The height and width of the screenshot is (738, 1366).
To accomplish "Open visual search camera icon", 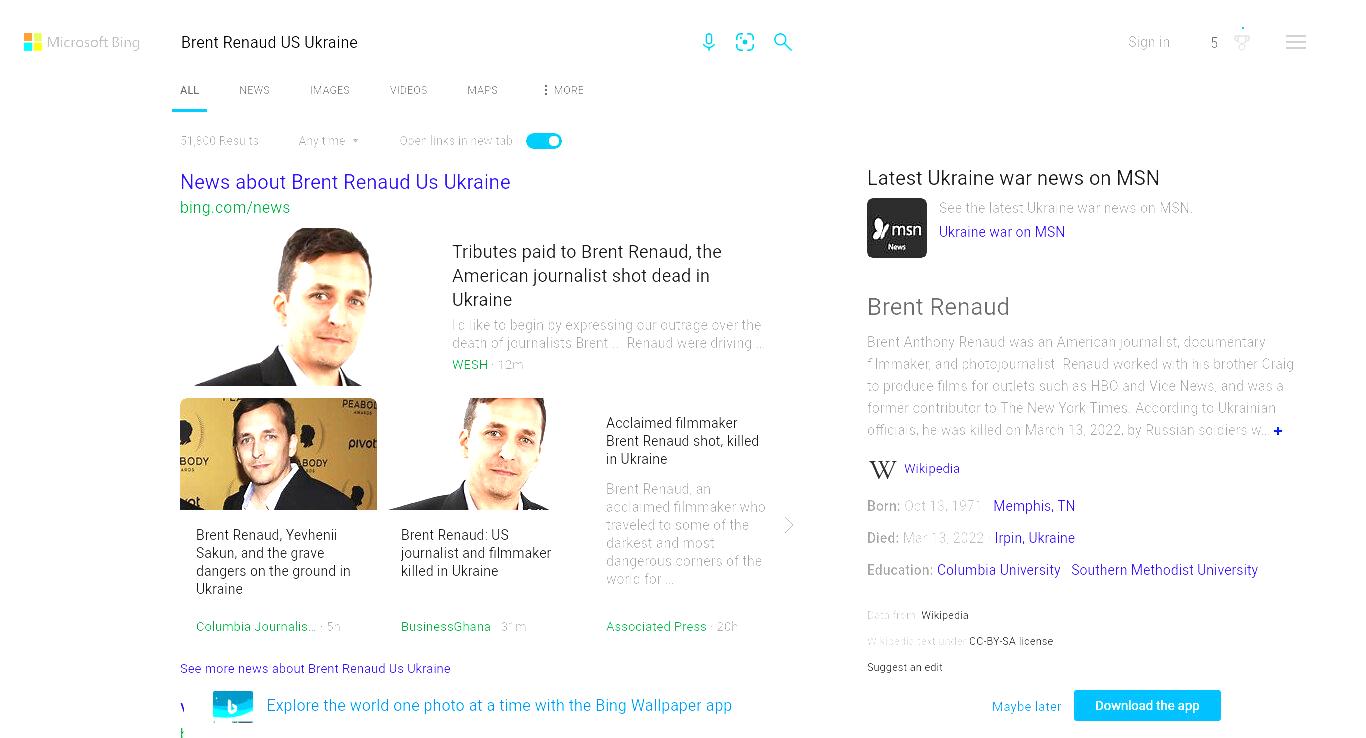I will pos(745,42).
